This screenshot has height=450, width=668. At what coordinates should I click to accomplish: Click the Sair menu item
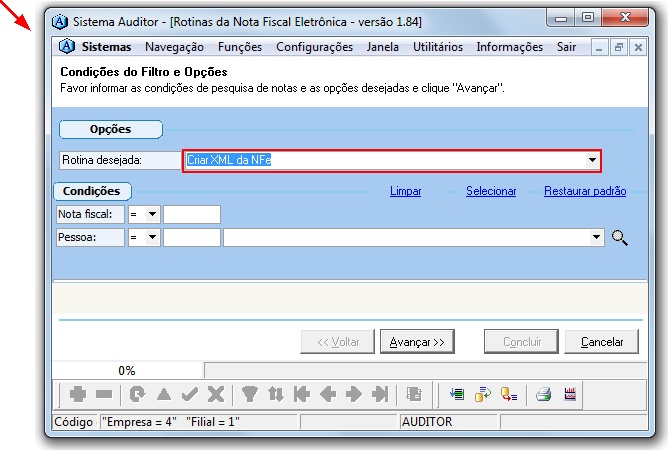[566, 47]
